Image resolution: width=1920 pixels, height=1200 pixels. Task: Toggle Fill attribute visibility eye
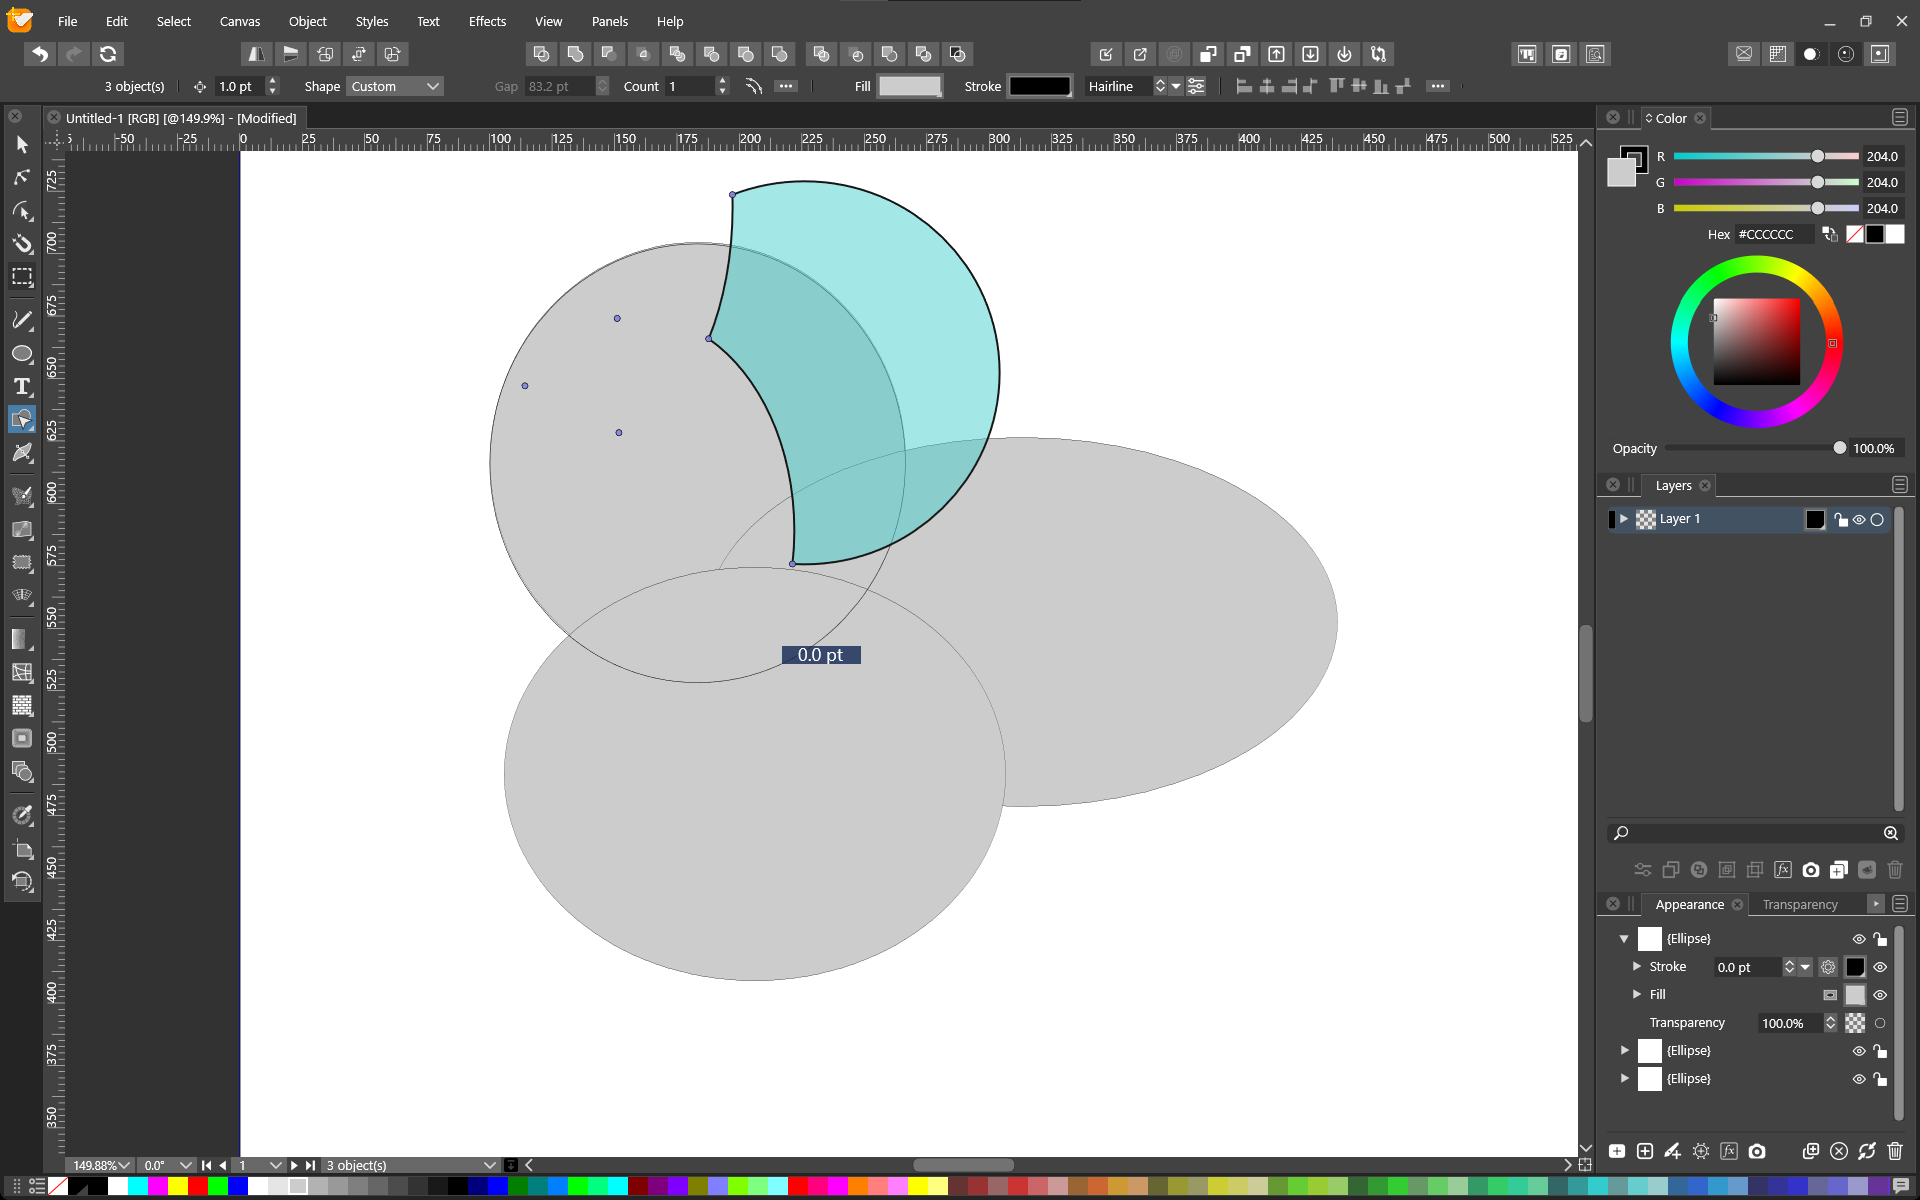pos(1880,995)
